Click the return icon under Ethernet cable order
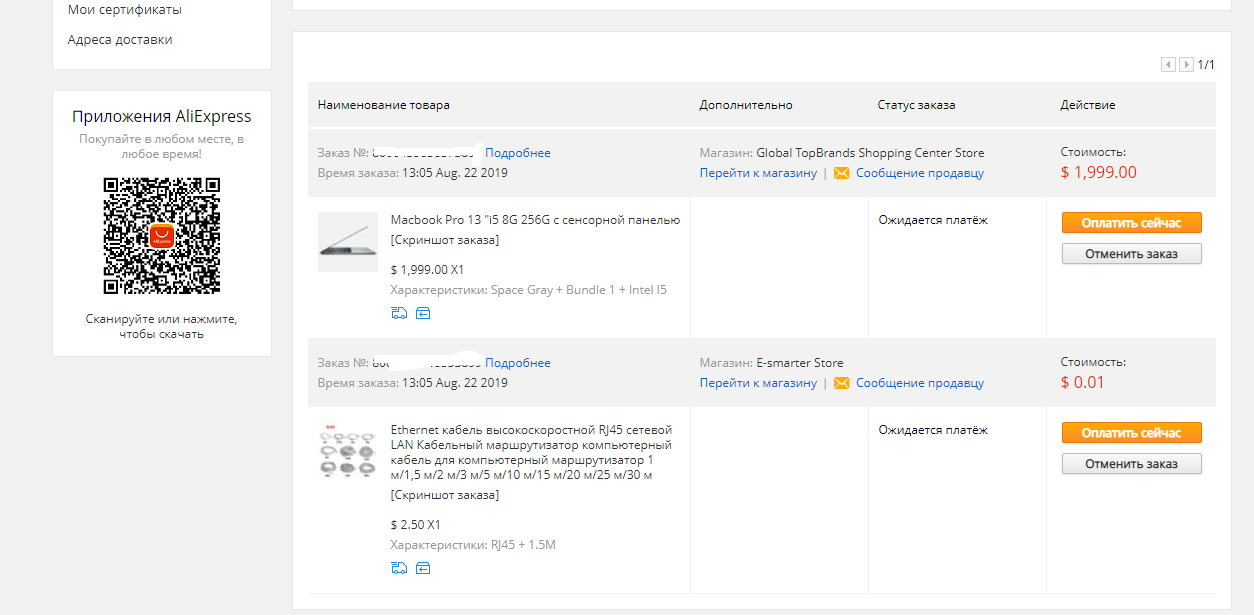The height and width of the screenshot is (615, 1254). click(423, 568)
